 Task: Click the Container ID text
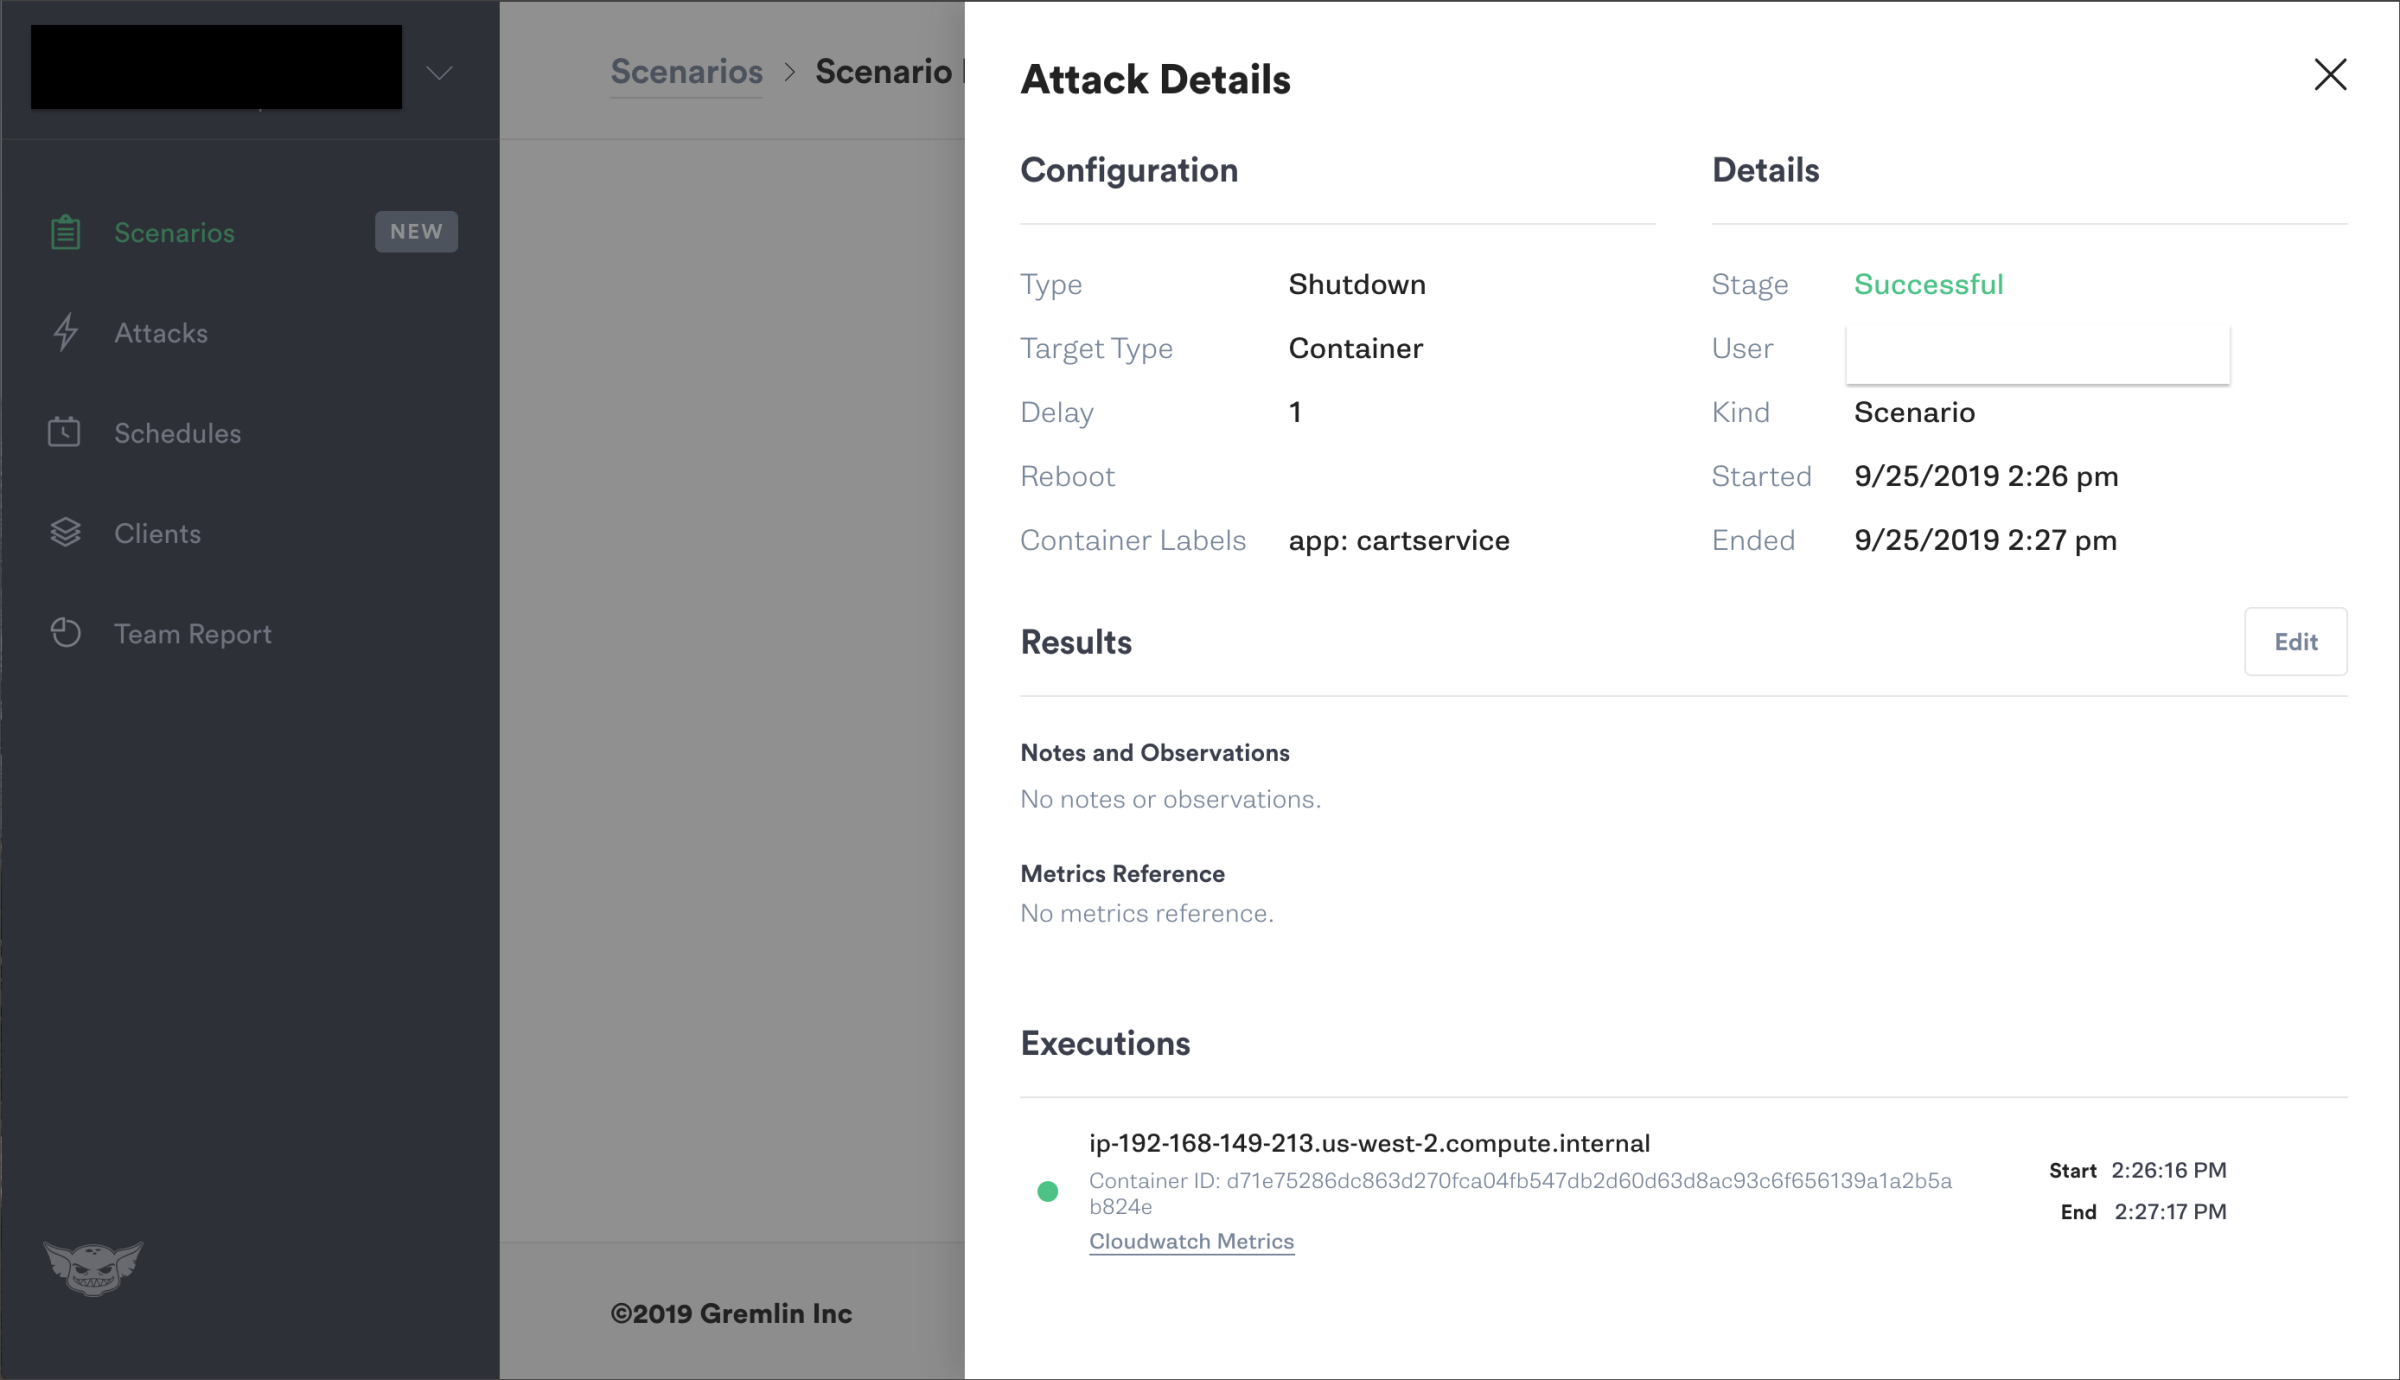pos(1520,1193)
